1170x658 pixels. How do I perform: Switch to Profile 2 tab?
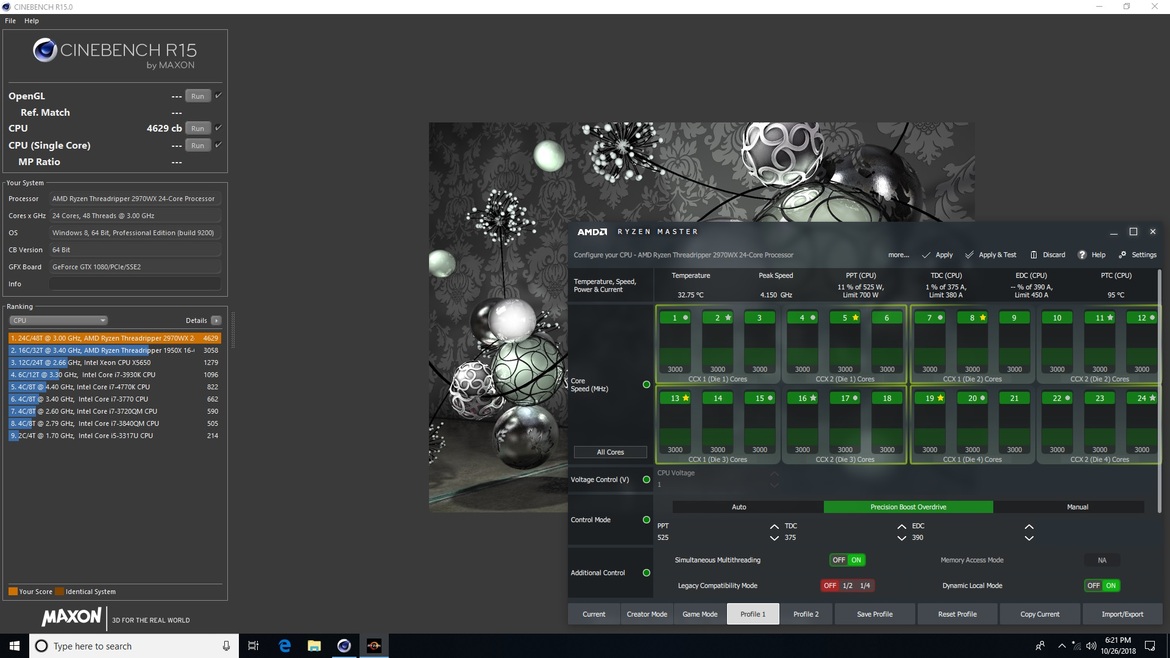click(x=806, y=614)
